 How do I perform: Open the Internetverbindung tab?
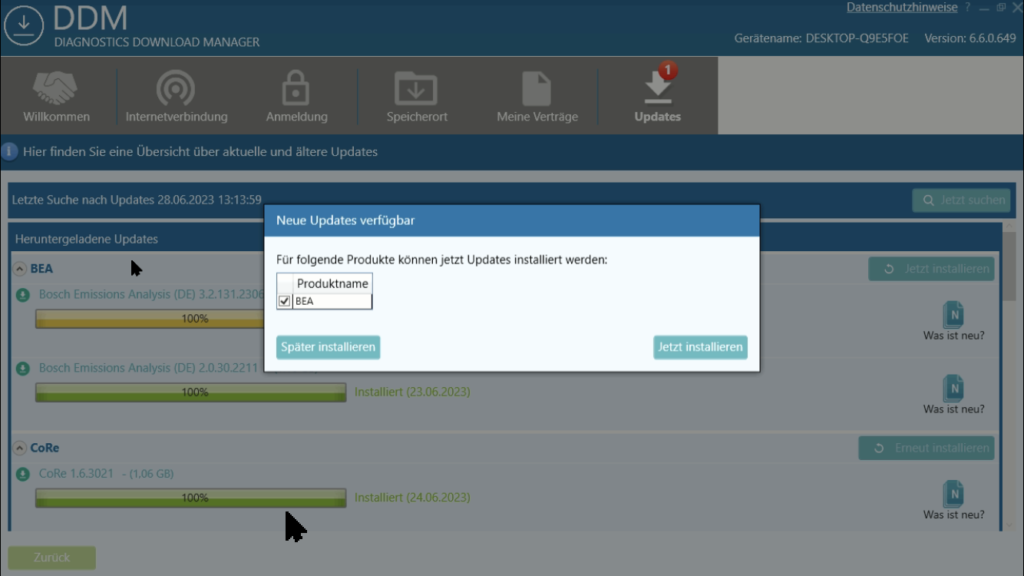[x=176, y=96]
